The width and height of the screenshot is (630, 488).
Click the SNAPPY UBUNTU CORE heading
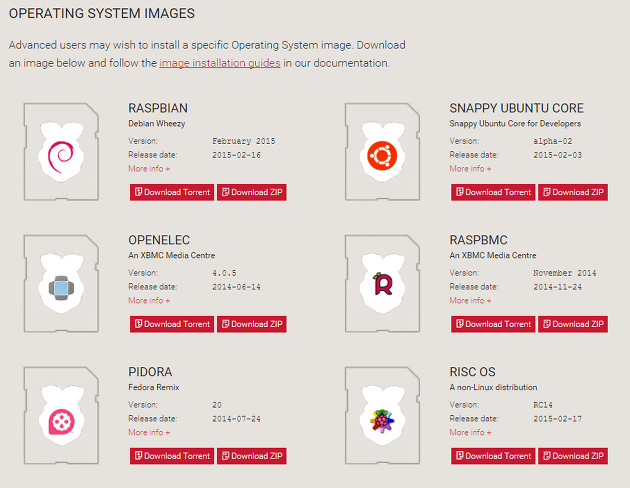coord(516,108)
